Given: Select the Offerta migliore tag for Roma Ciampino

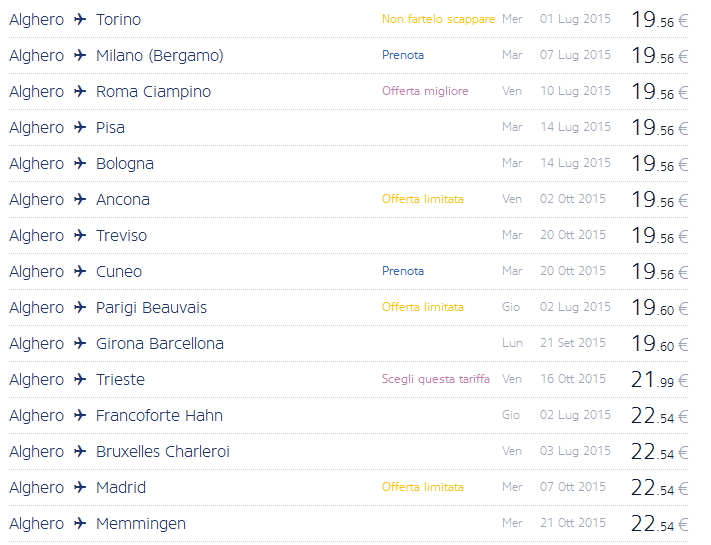Looking at the screenshot, I should pos(425,91).
